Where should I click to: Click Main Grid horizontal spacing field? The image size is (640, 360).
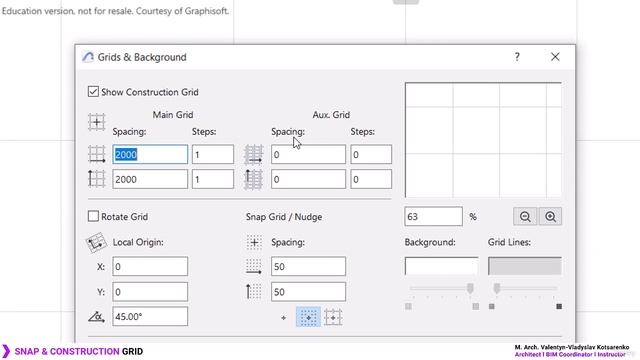[150, 154]
